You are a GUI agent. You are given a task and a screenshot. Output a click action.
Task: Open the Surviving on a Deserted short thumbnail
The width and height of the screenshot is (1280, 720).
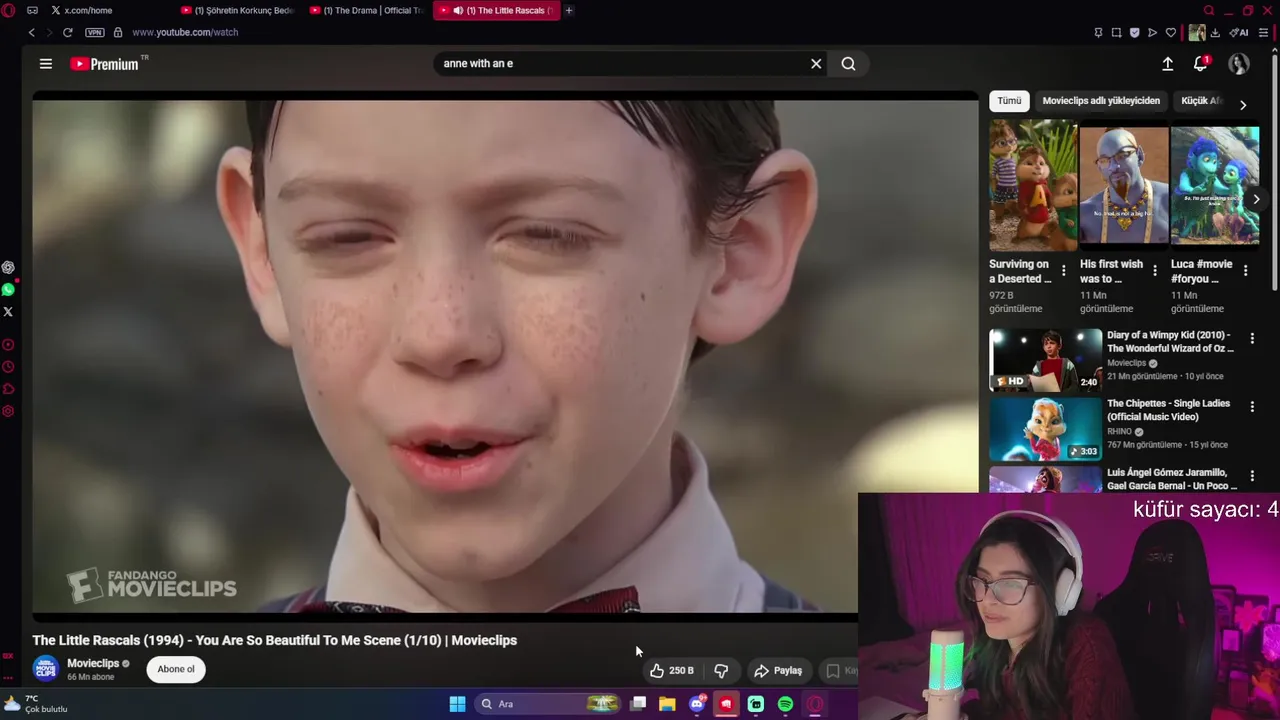click(1033, 185)
